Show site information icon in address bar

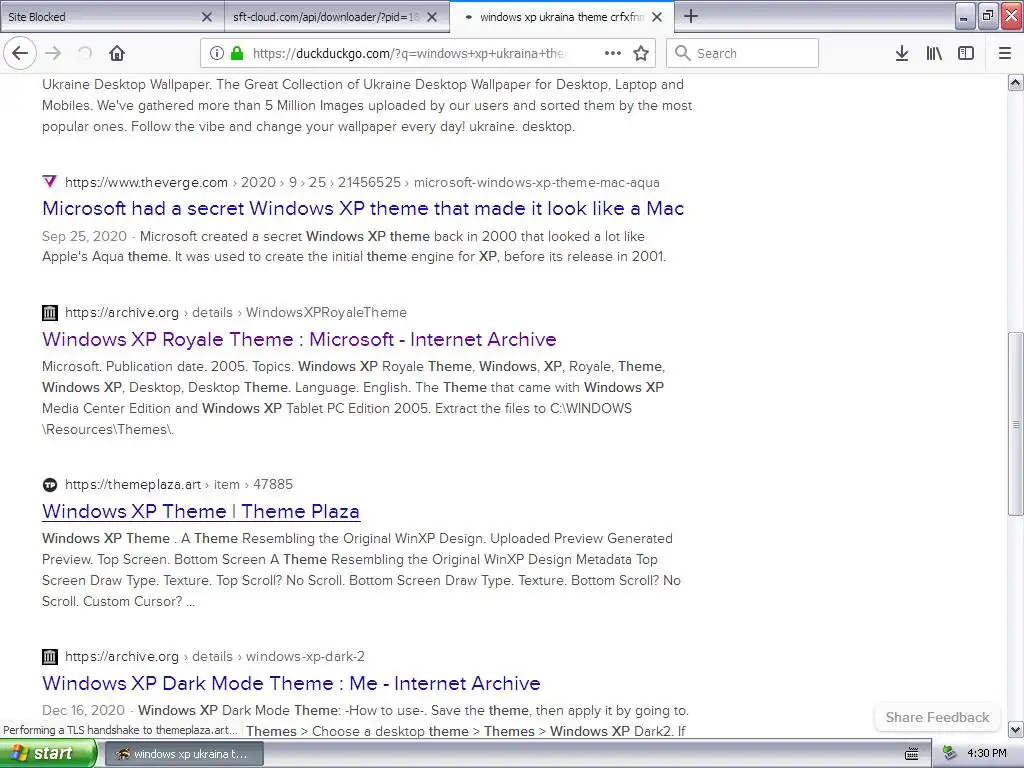point(217,53)
